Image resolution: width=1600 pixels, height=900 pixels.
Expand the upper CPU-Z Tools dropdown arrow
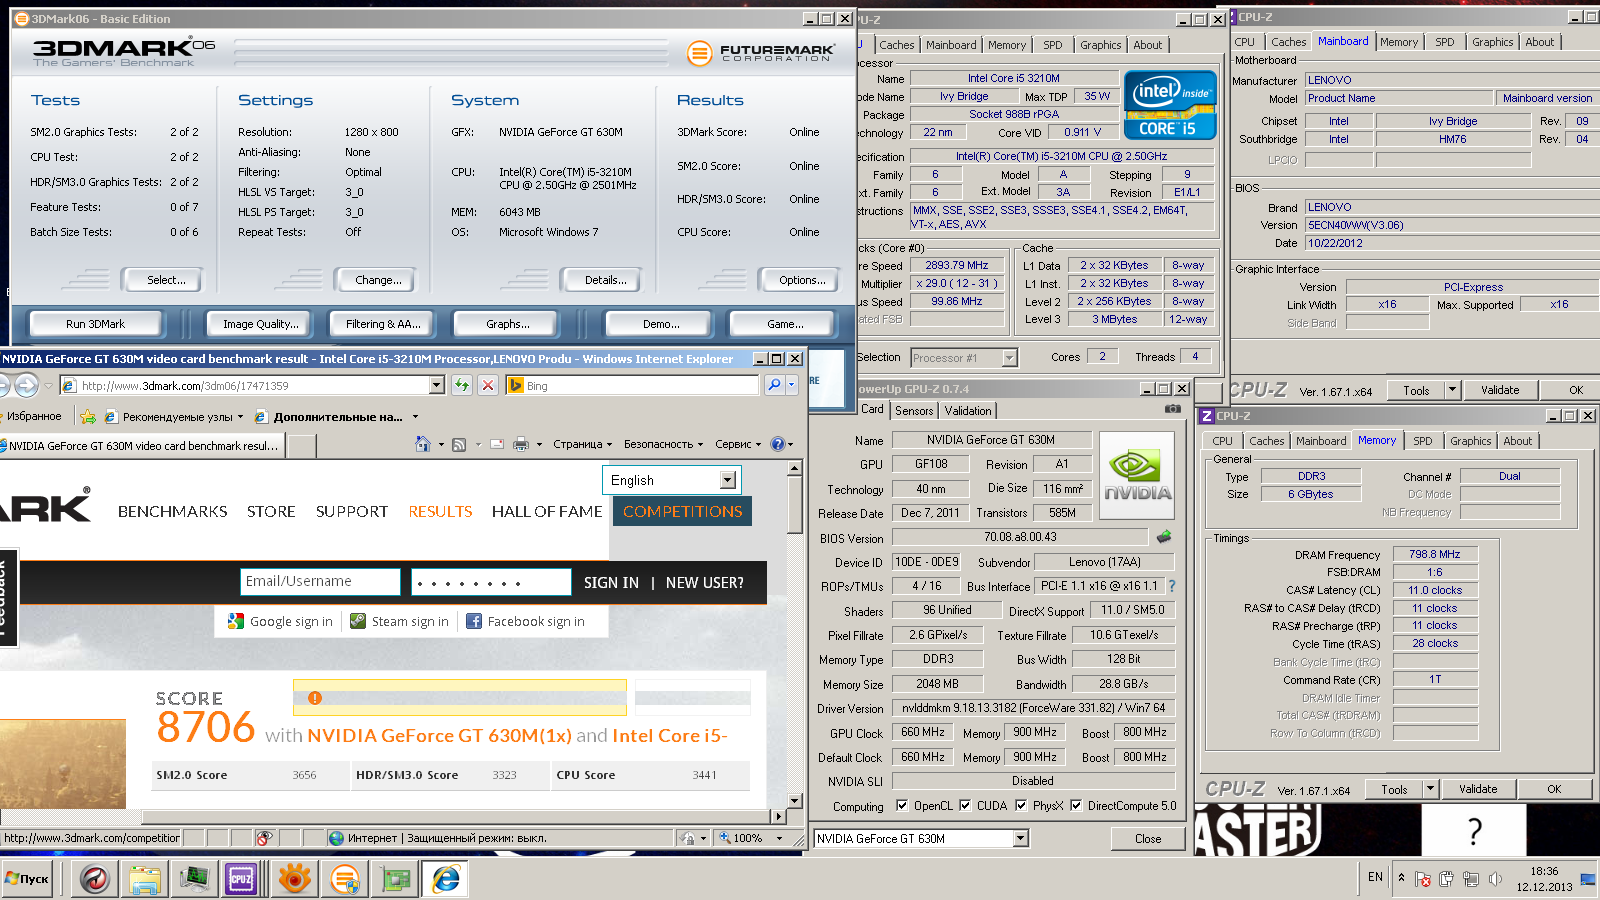[1452, 390]
